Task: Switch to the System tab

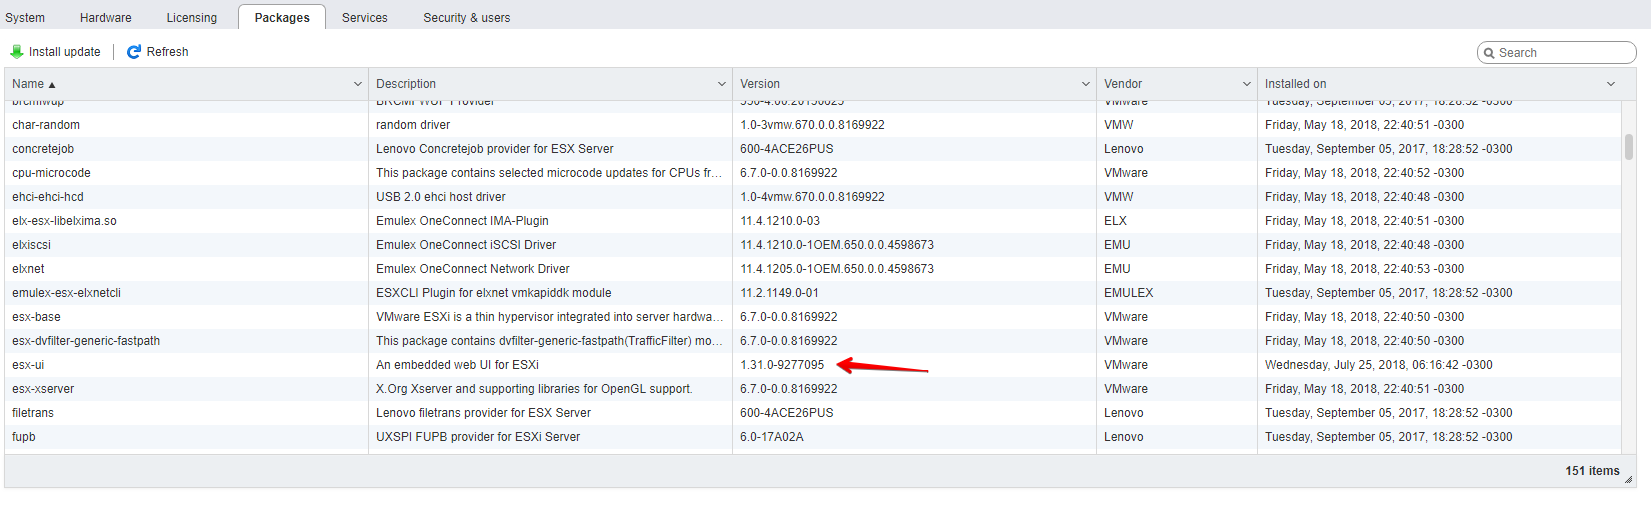Action: pos(25,18)
